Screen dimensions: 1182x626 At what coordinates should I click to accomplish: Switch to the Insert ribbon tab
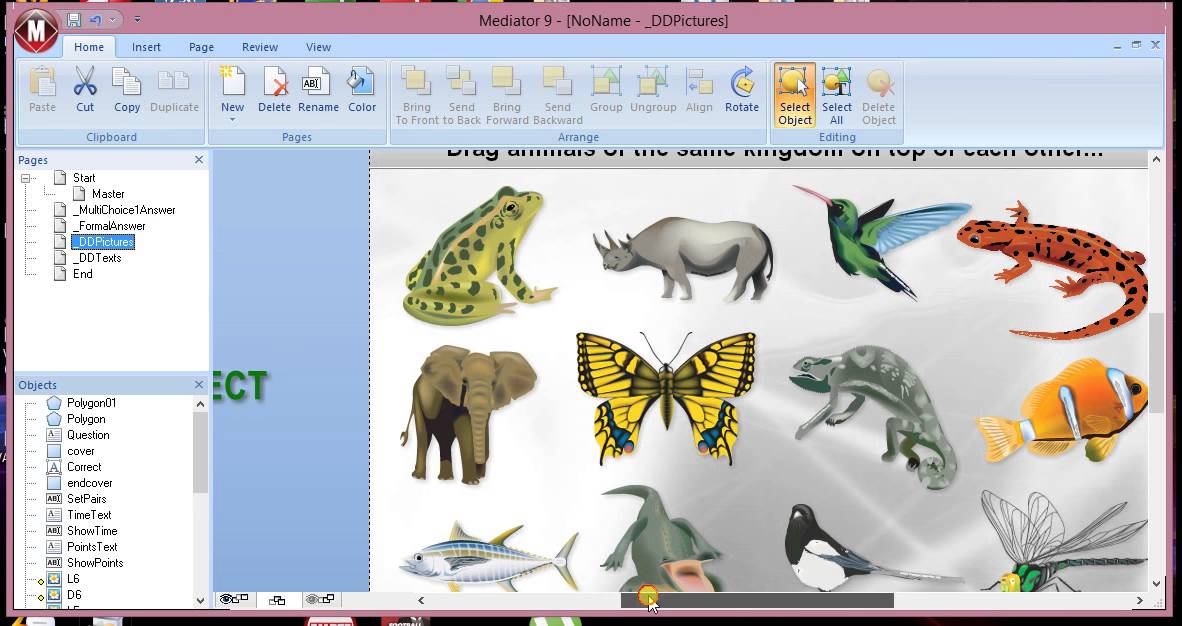pyautogui.click(x=146, y=47)
